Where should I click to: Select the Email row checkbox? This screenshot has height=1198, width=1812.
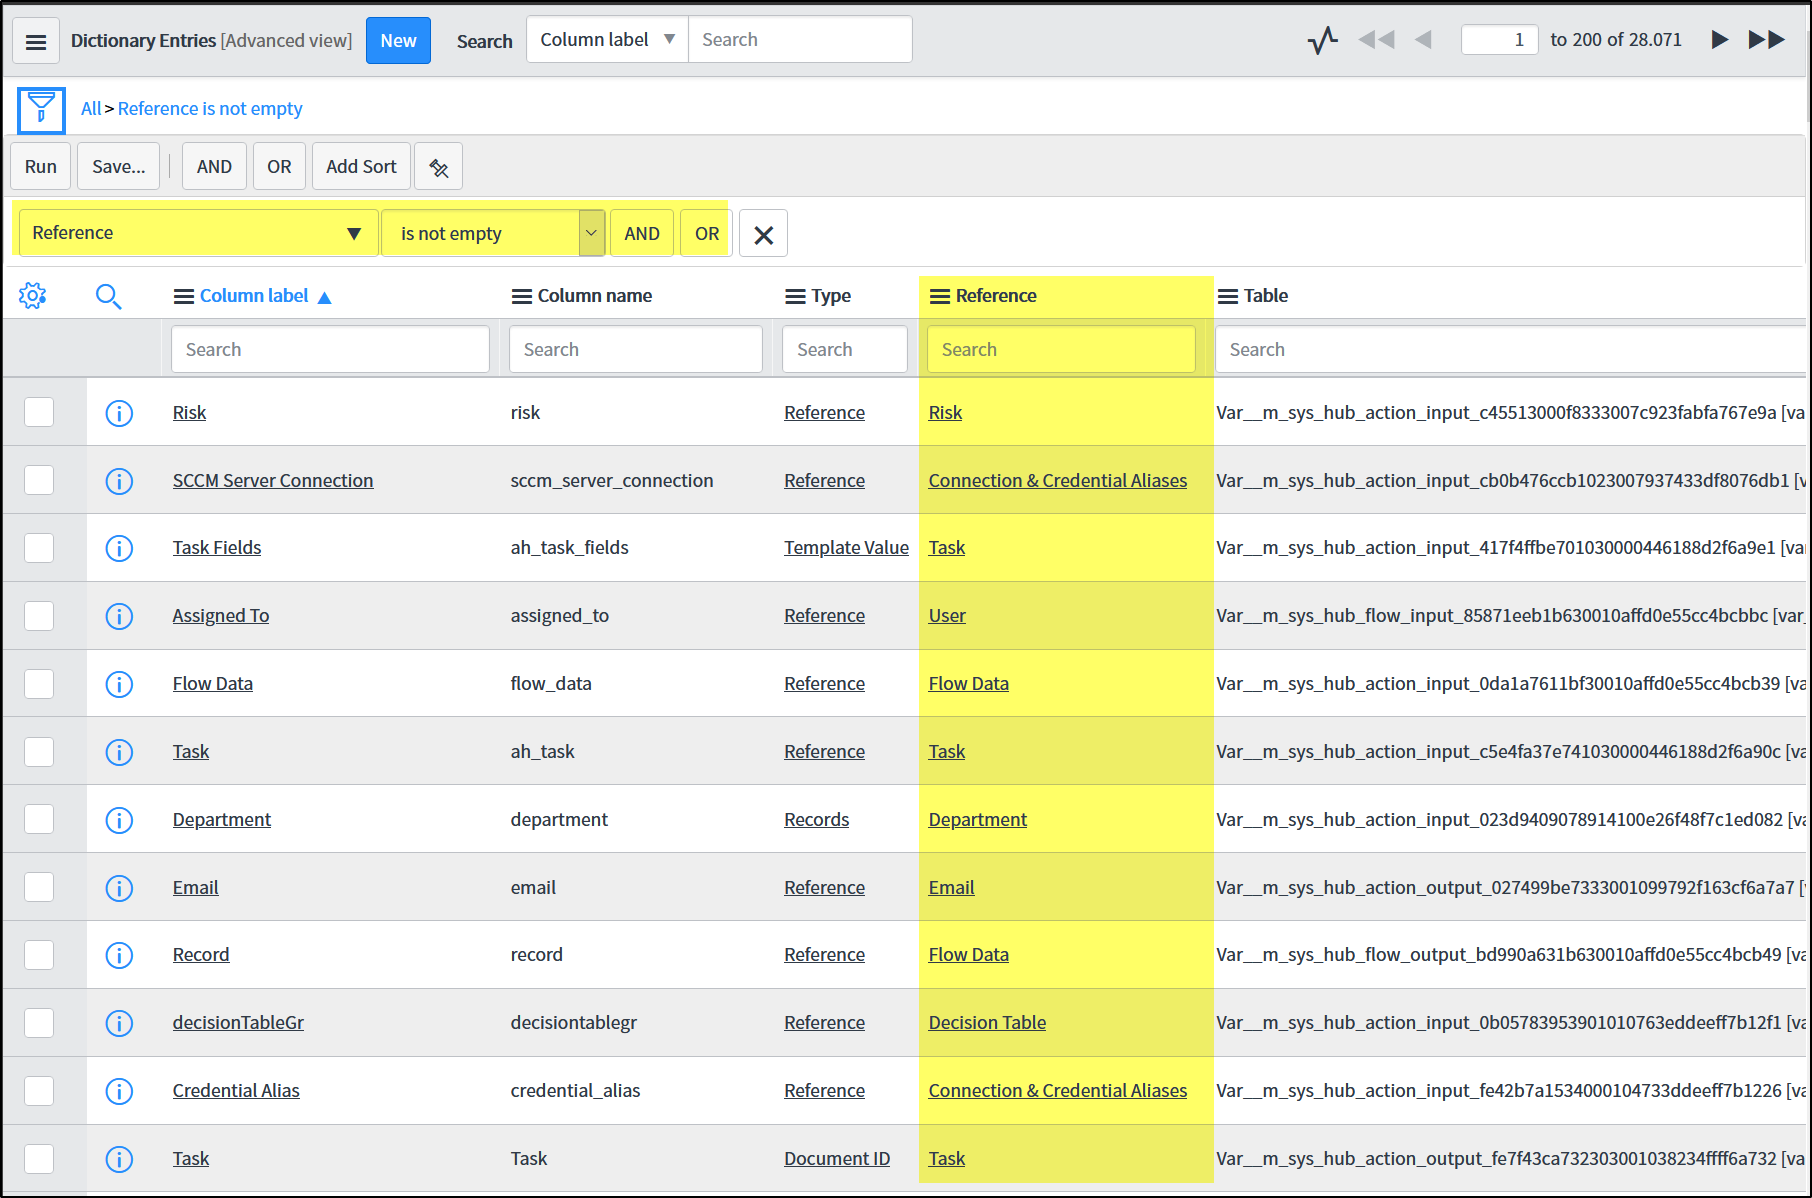point(39,887)
